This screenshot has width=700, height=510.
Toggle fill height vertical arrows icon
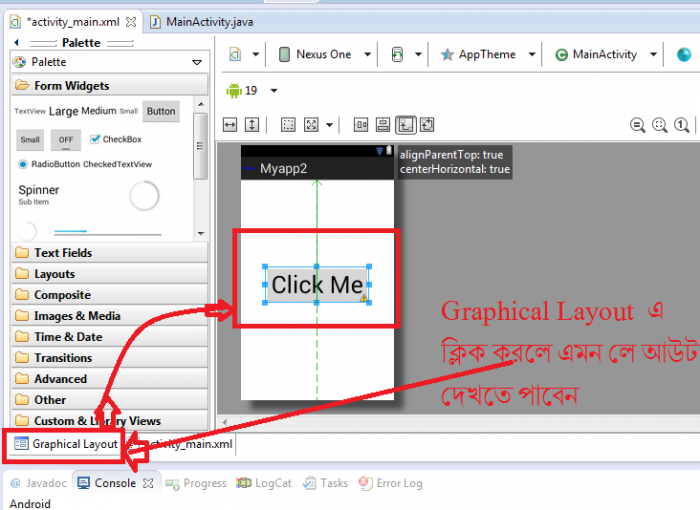(252, 125)
